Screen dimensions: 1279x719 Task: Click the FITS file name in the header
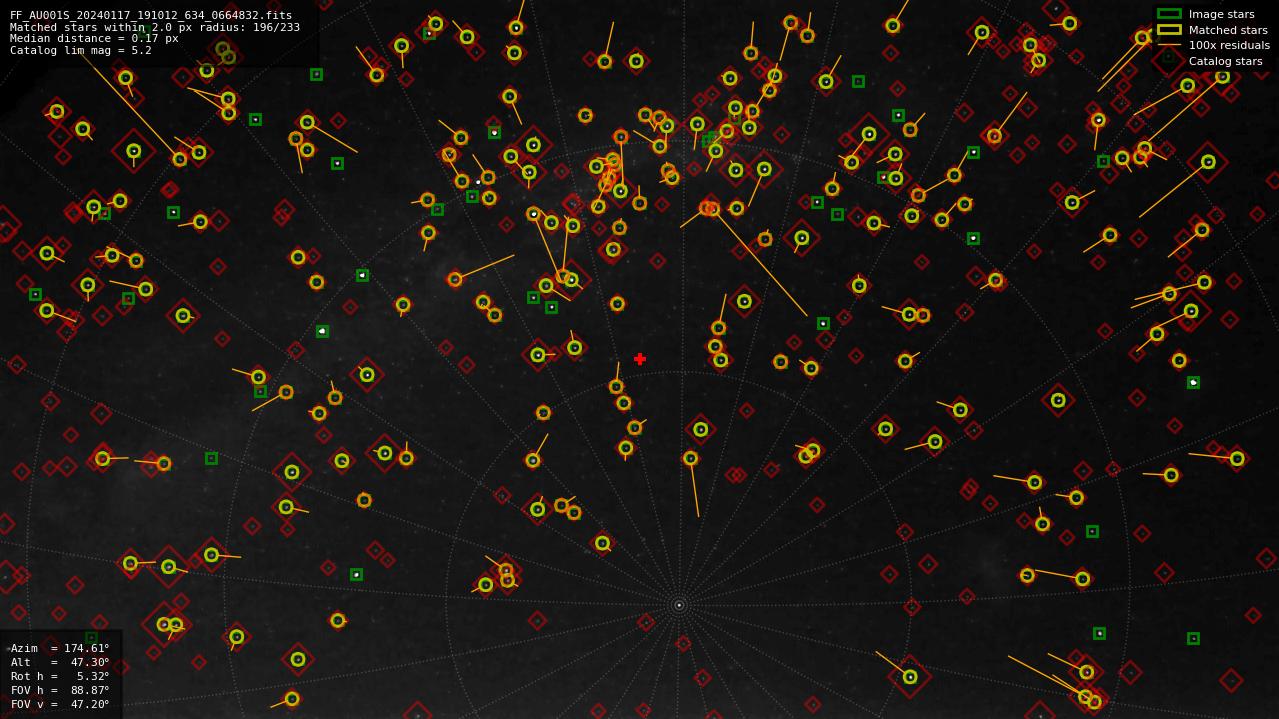coord(151,15)
